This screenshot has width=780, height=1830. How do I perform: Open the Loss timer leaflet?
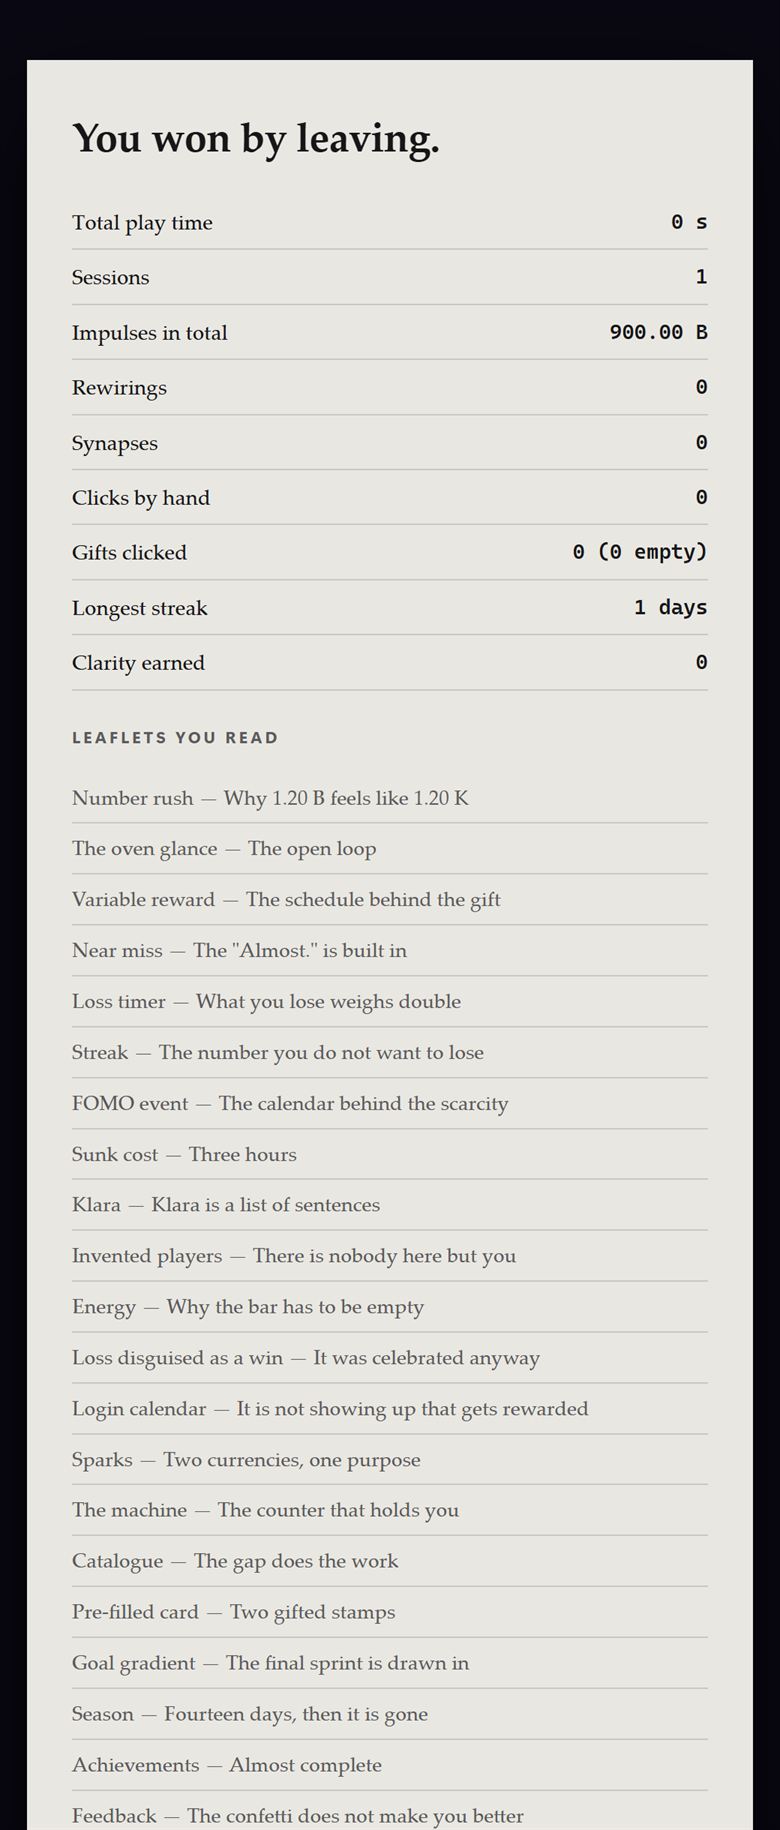pyautogui.click(x=390, y=1002)
